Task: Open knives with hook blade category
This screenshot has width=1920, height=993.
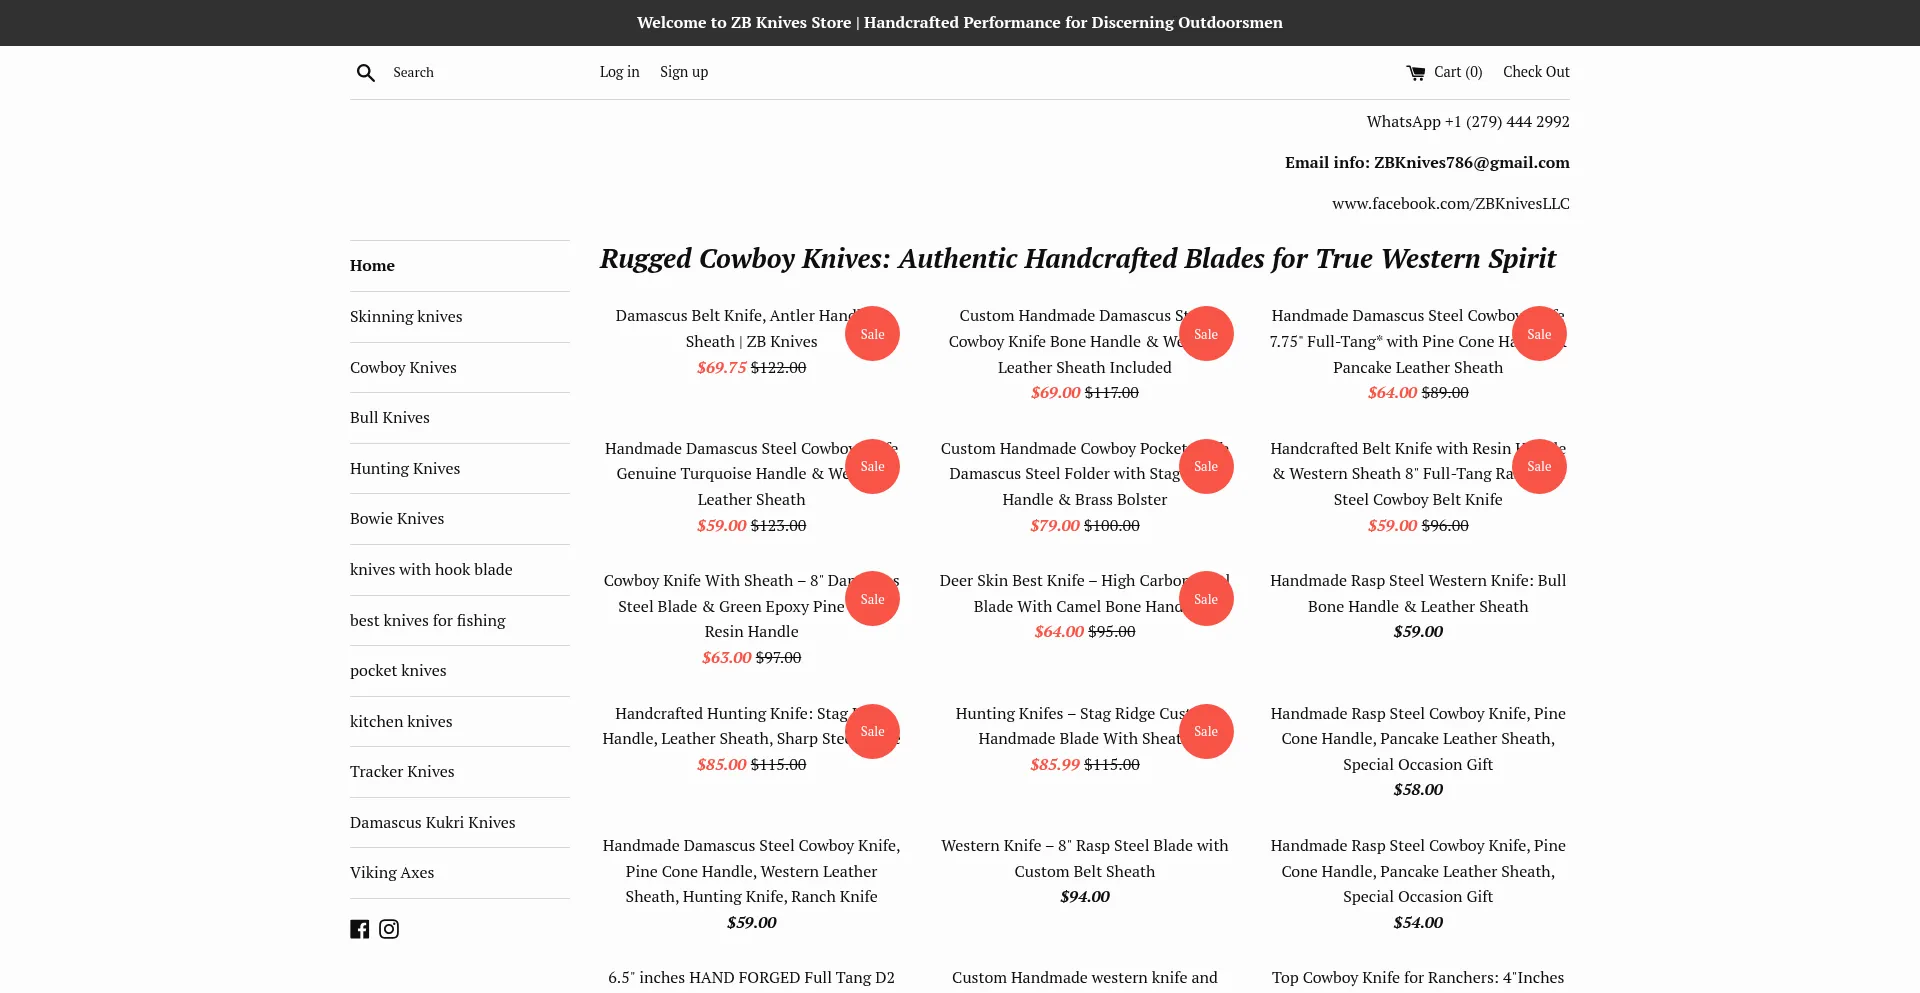Action: click(x=431, y=570)
